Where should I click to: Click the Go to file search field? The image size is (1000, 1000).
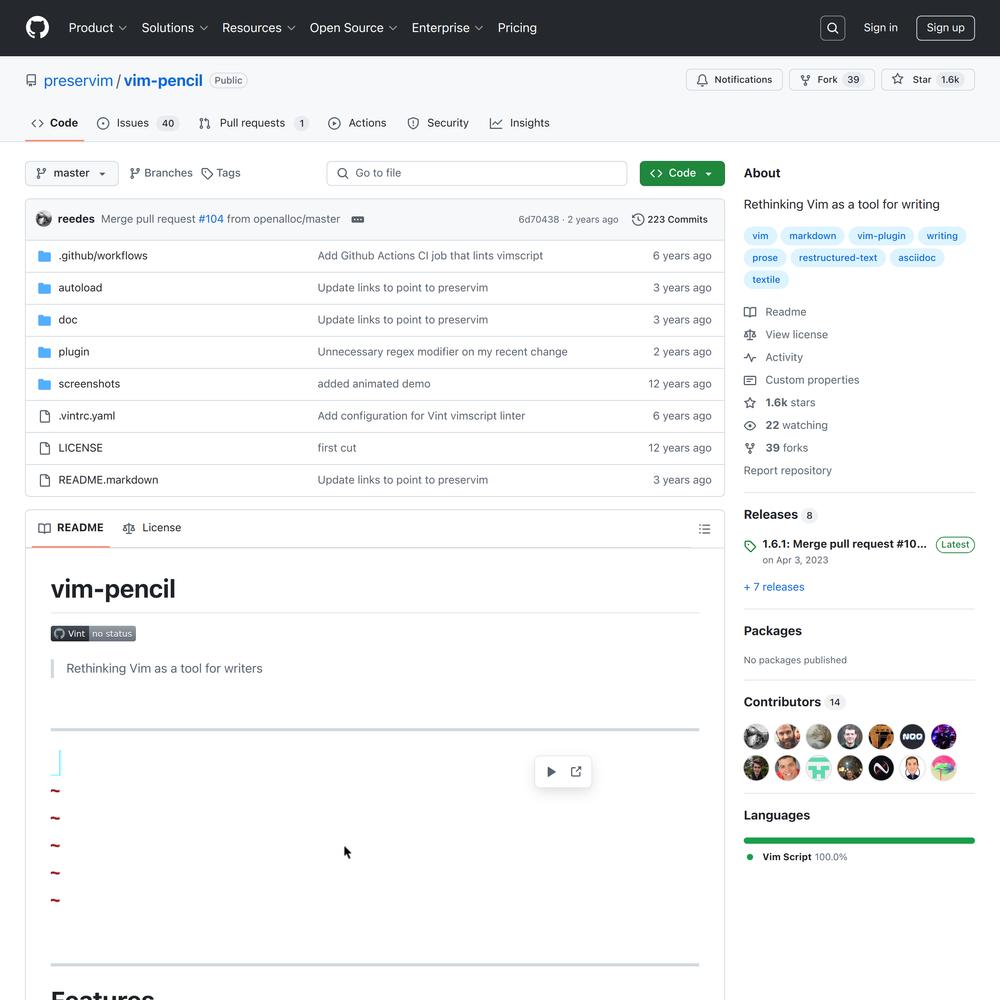(476, 173)
